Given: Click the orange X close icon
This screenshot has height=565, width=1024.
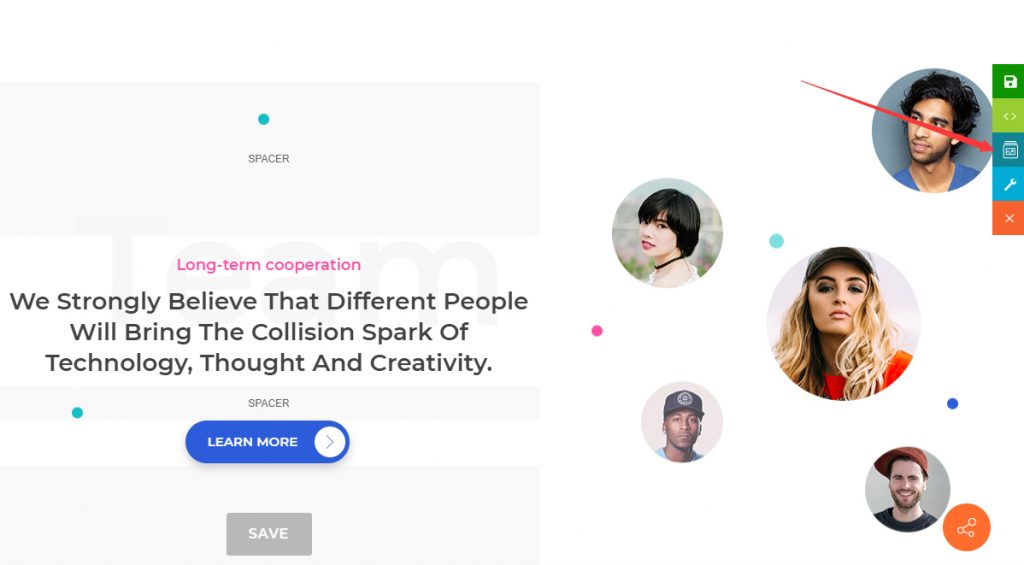Looking at the screenshot, I should point(1009,218).
